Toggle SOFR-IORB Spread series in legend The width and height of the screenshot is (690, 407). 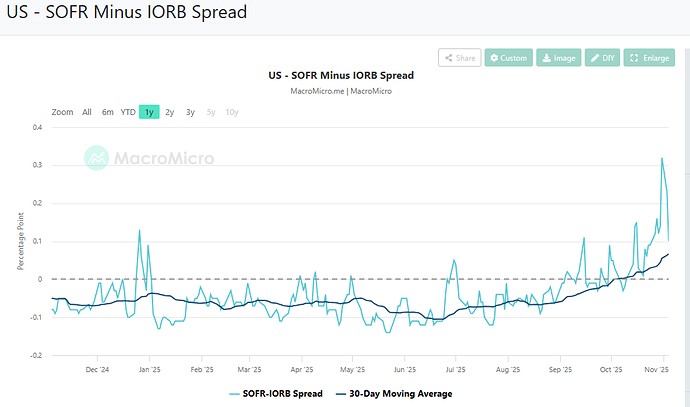[276, 394]
